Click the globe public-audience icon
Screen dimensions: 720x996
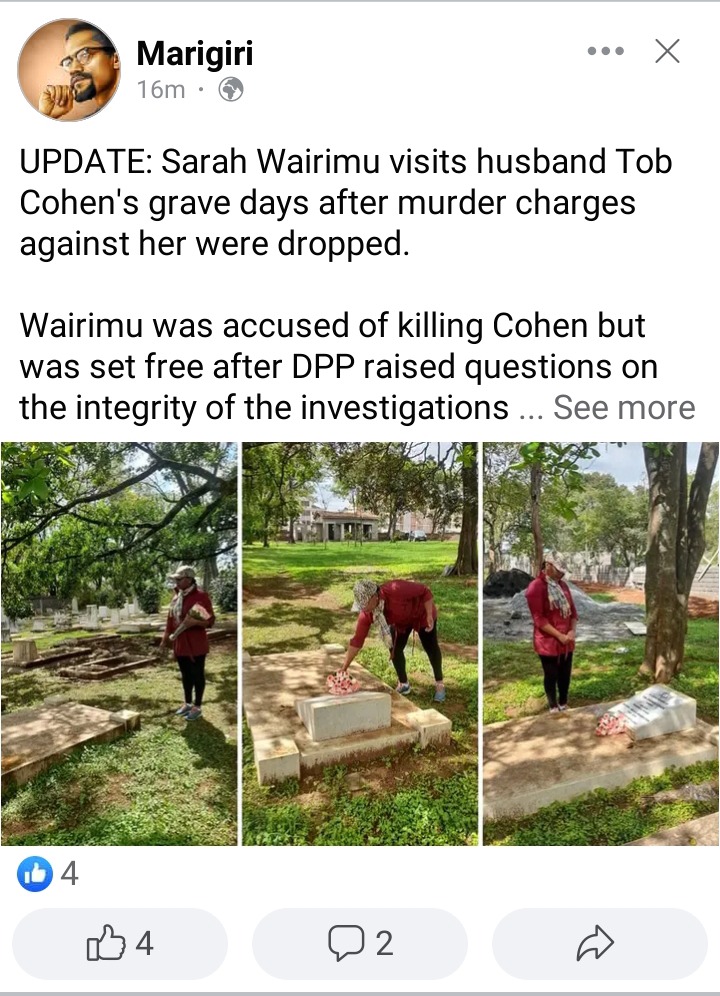pos(231,90)
